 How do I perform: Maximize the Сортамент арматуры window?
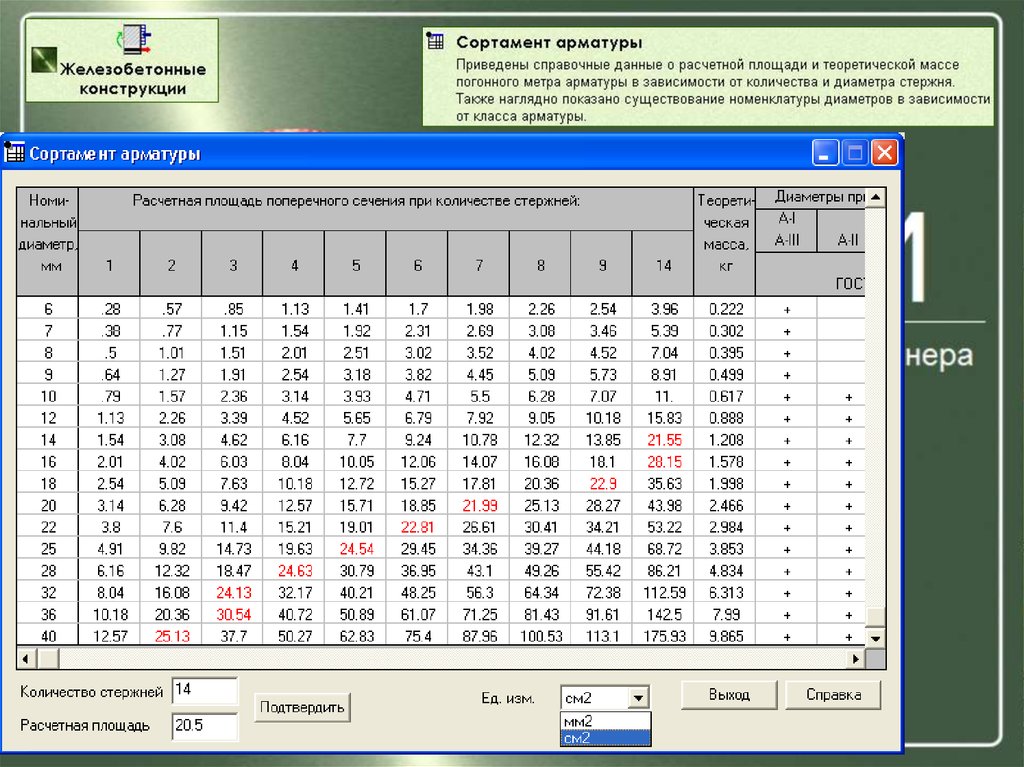coord(854,153)
